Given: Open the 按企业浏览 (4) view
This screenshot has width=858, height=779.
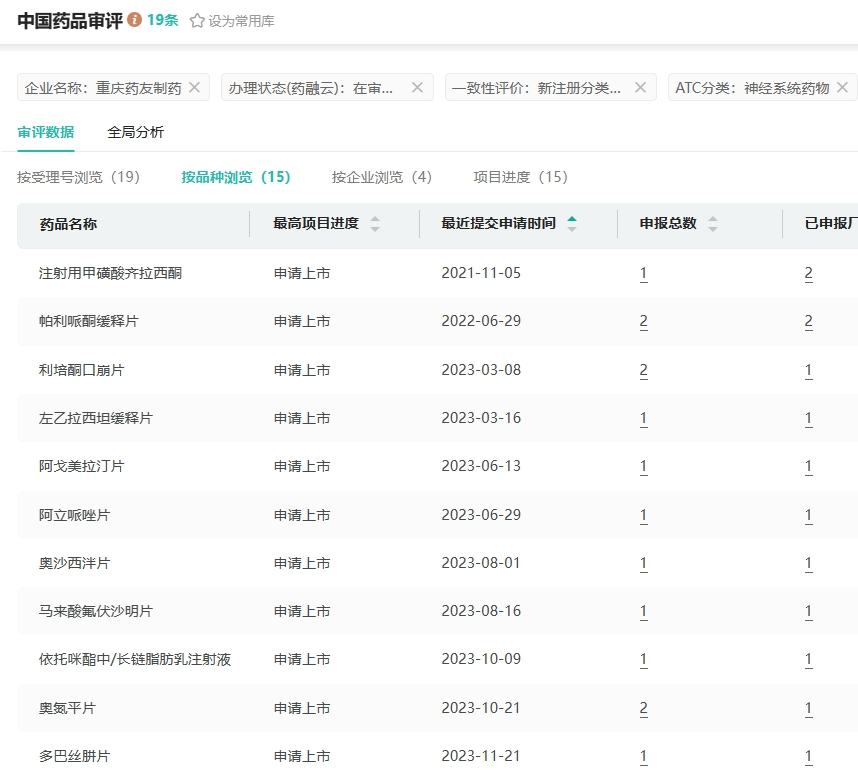Looking at the screenshot, I should (x=382, y=177).
